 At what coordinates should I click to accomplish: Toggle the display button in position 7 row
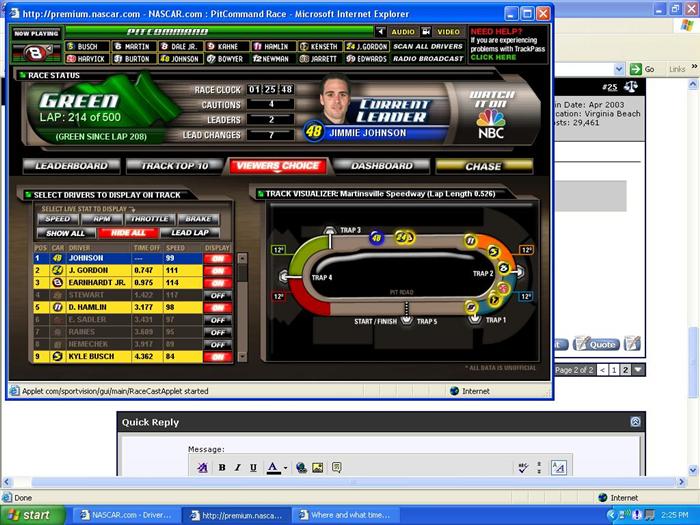[218, 332]
